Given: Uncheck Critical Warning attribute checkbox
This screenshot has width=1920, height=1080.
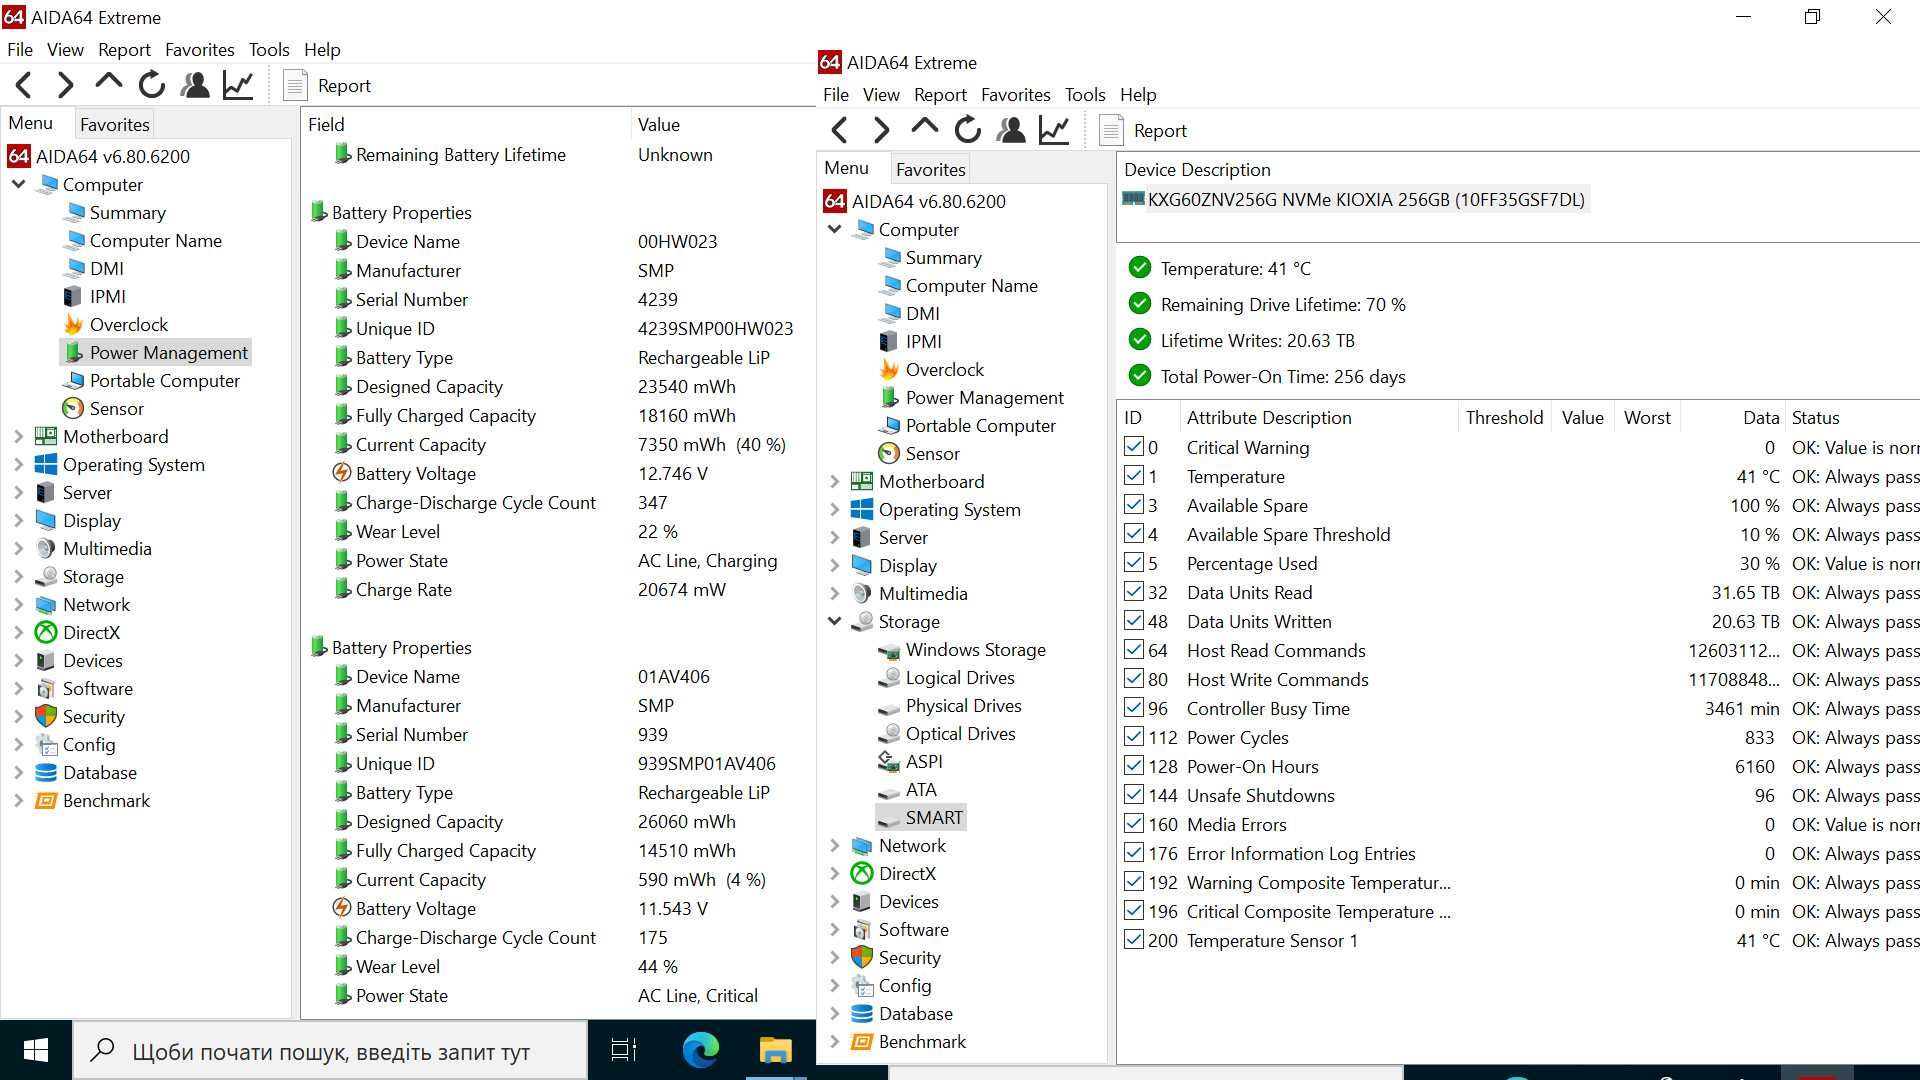Looking at the screenshot, I should coord(1134,447).
